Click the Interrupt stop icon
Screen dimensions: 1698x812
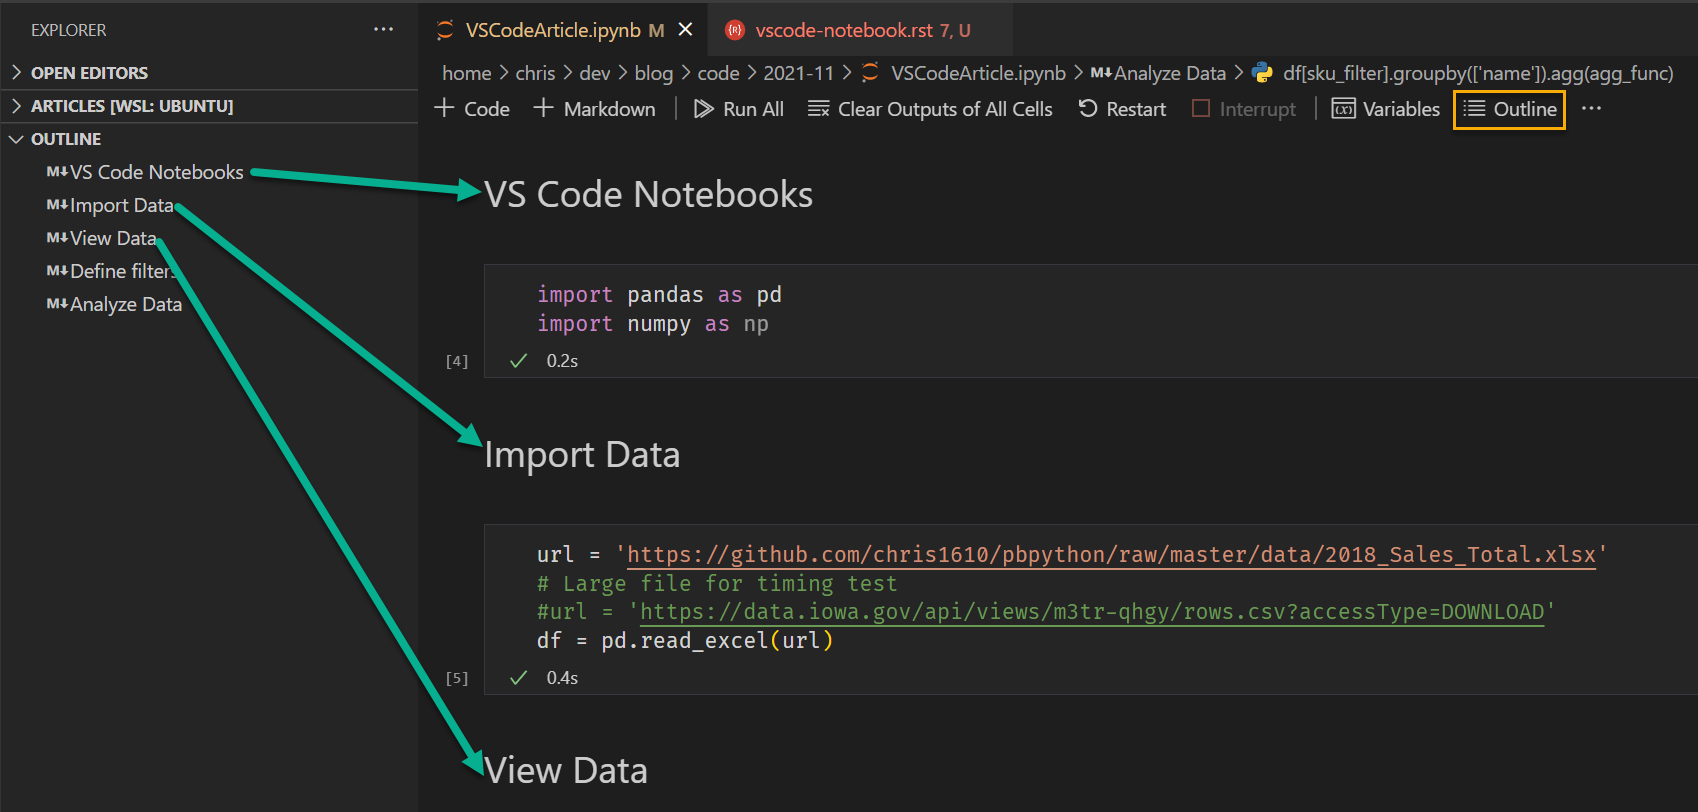[x=1201, y=109]
